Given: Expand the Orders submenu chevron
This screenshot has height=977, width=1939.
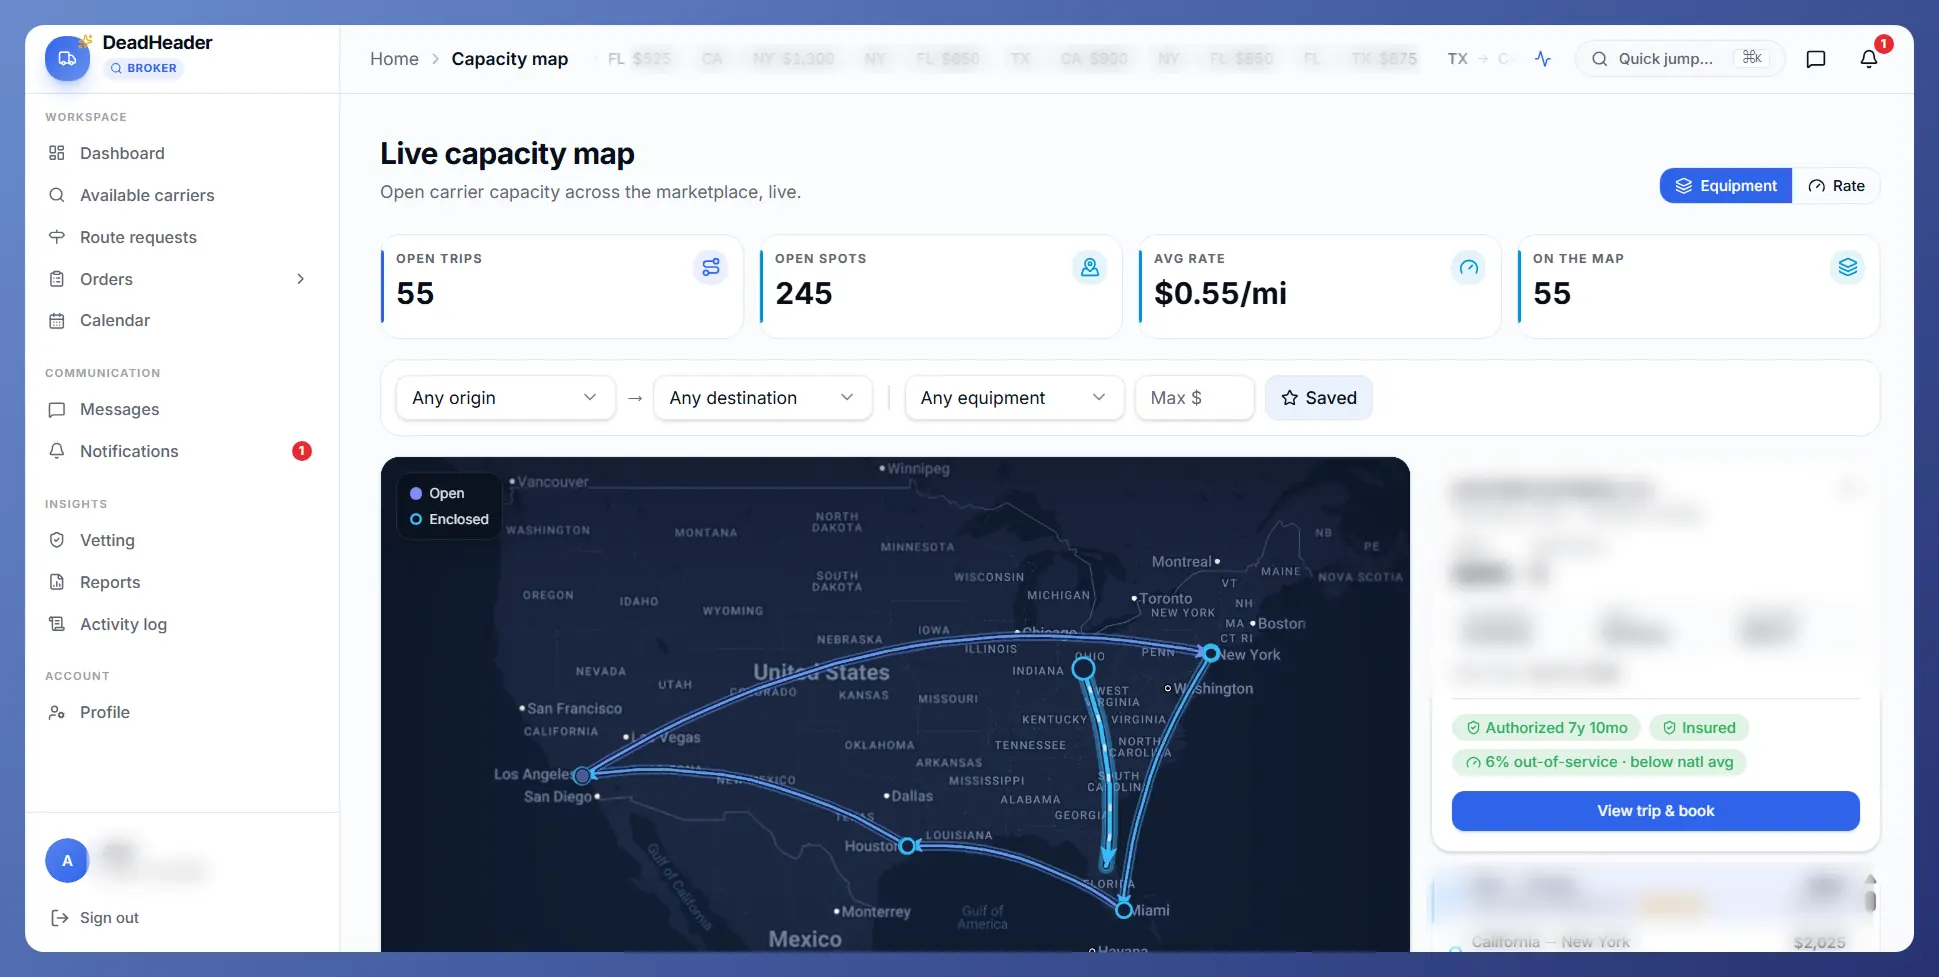Looking at the screenshot, I should [x=300, y=279].
